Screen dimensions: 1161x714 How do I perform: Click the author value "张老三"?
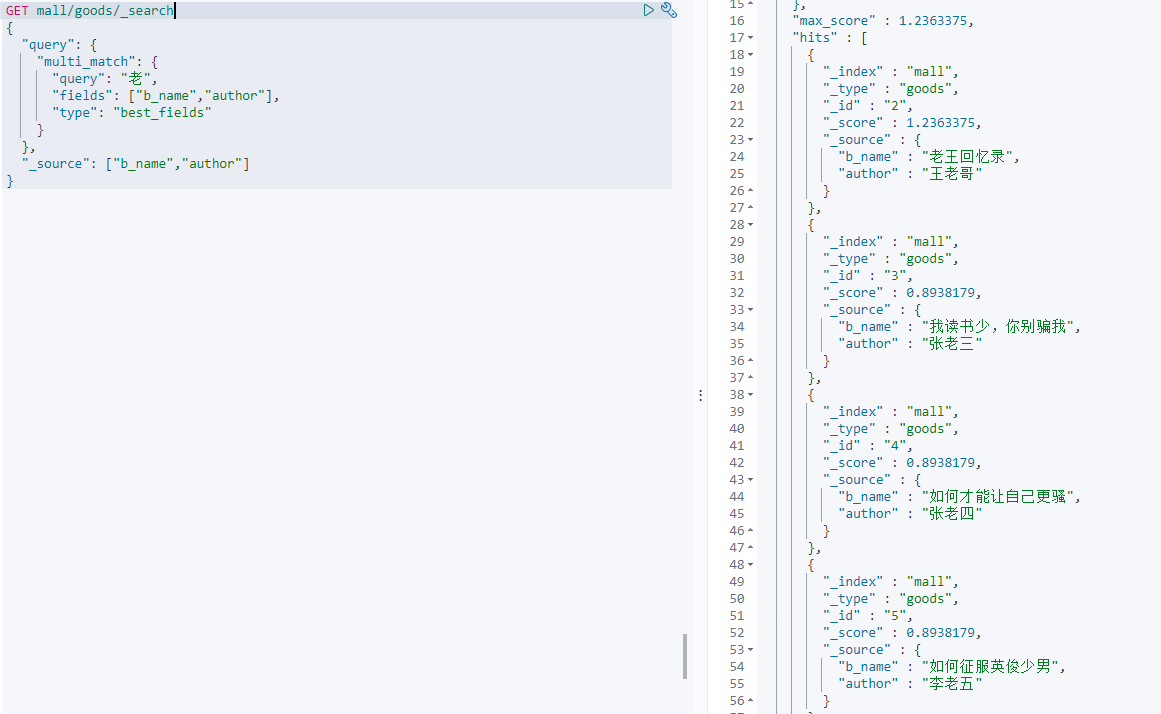952,344
